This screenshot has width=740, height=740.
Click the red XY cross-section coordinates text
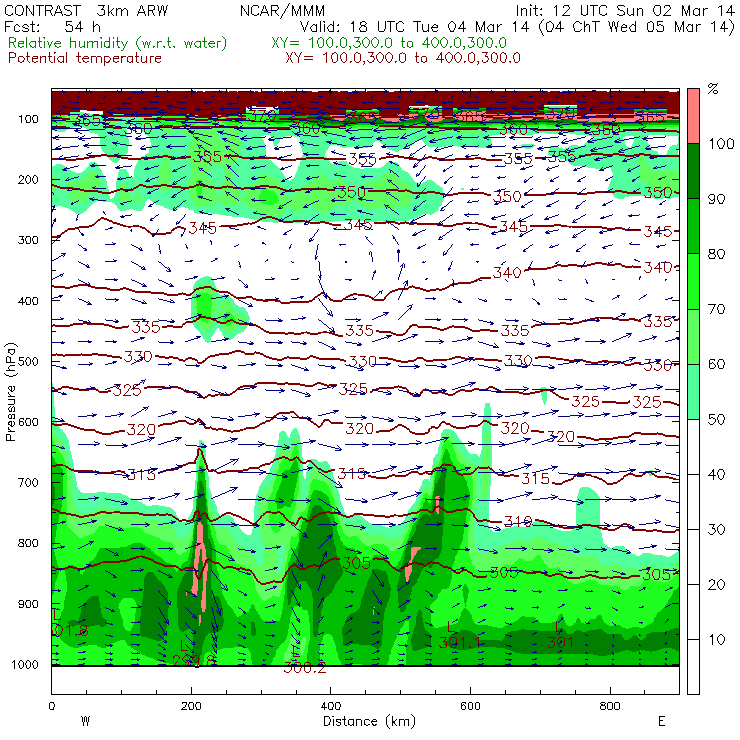(x=403, y=58)
